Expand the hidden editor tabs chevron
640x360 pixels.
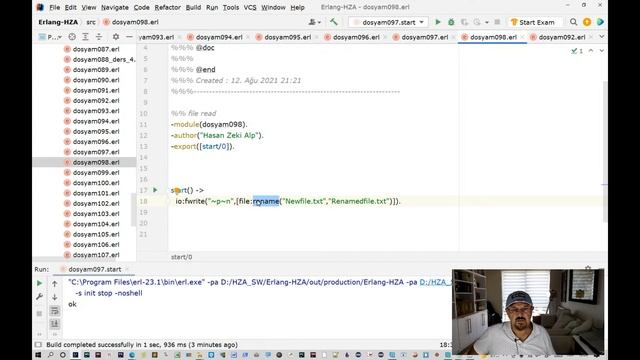coord(602,37)
